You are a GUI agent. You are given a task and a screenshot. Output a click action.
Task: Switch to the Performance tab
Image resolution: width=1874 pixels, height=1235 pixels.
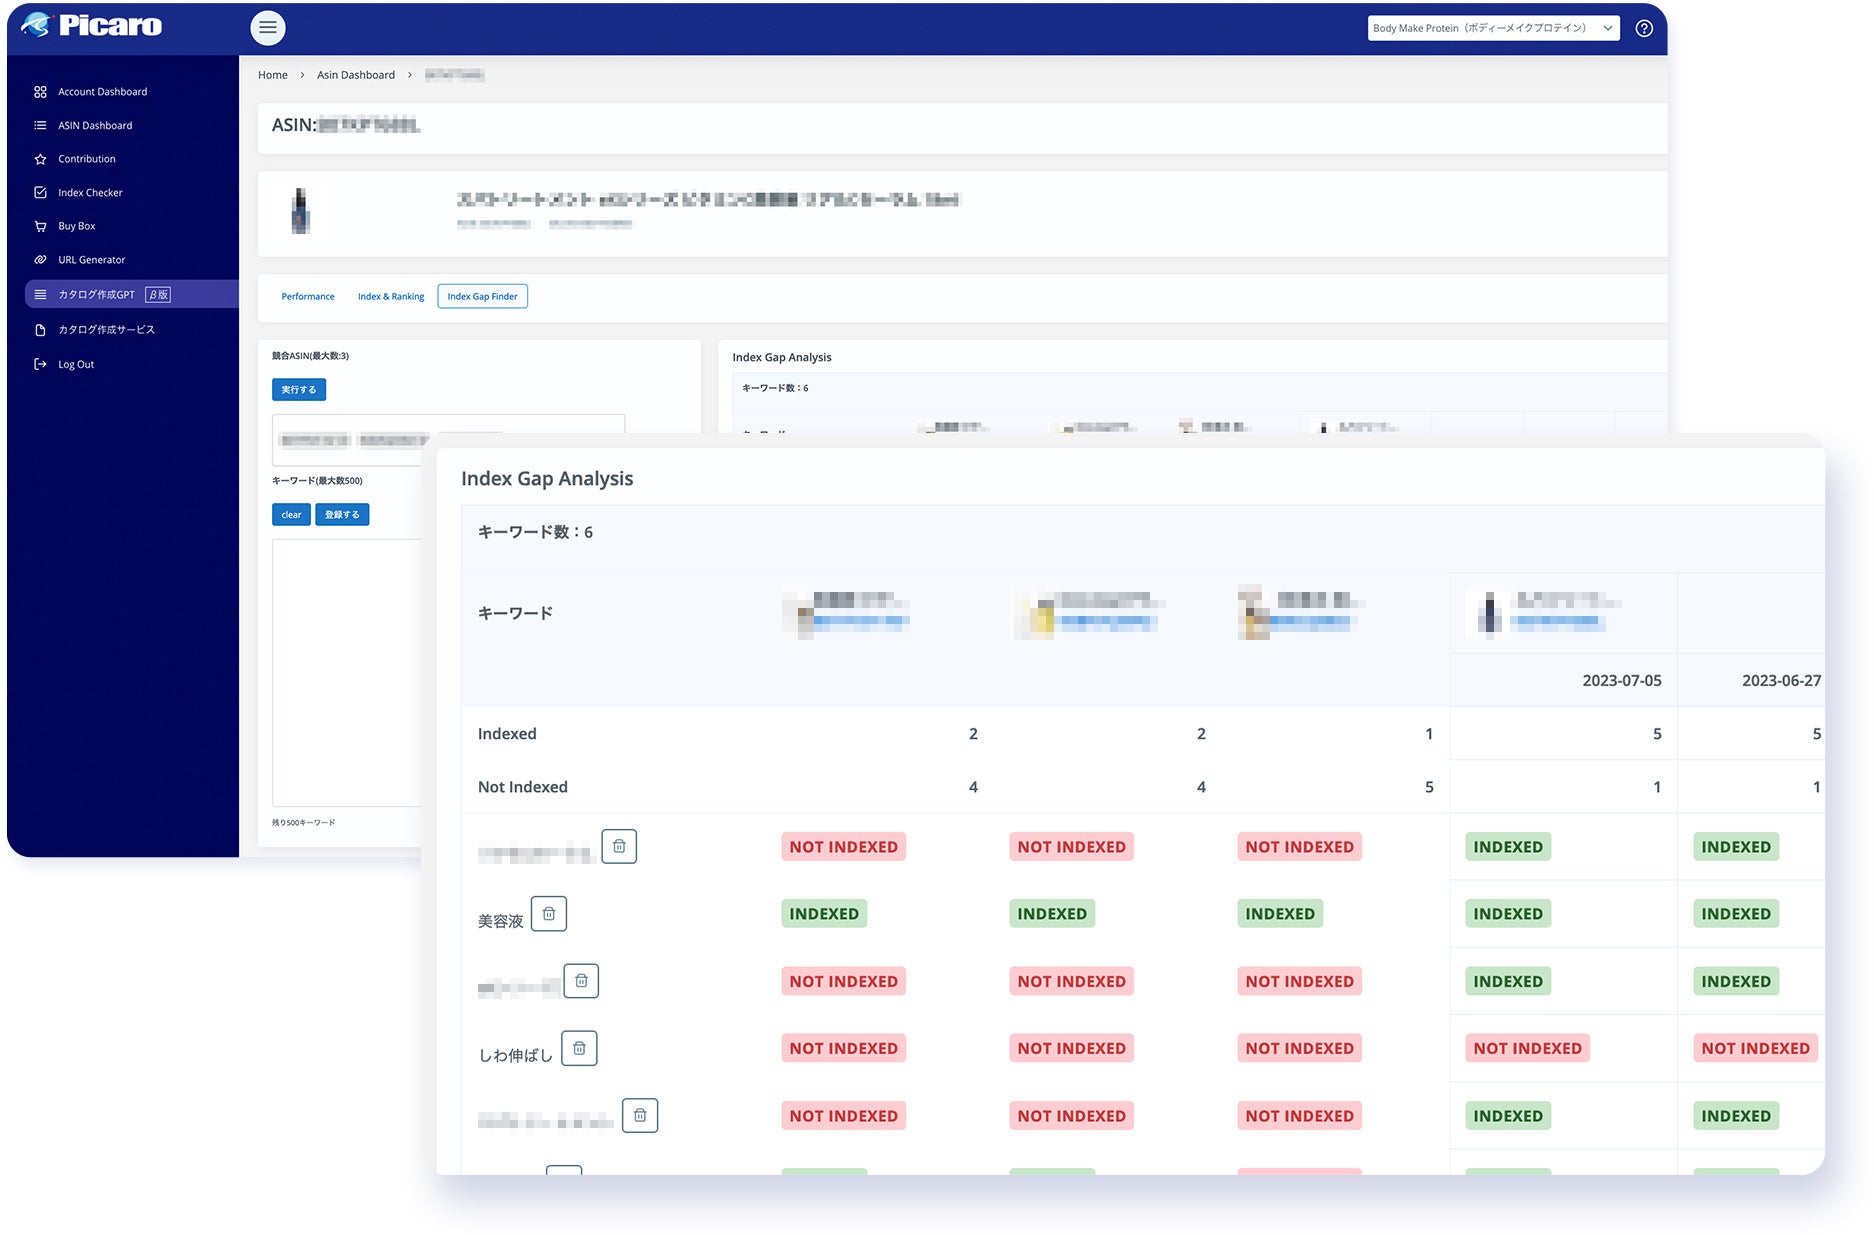click(308, 297)
